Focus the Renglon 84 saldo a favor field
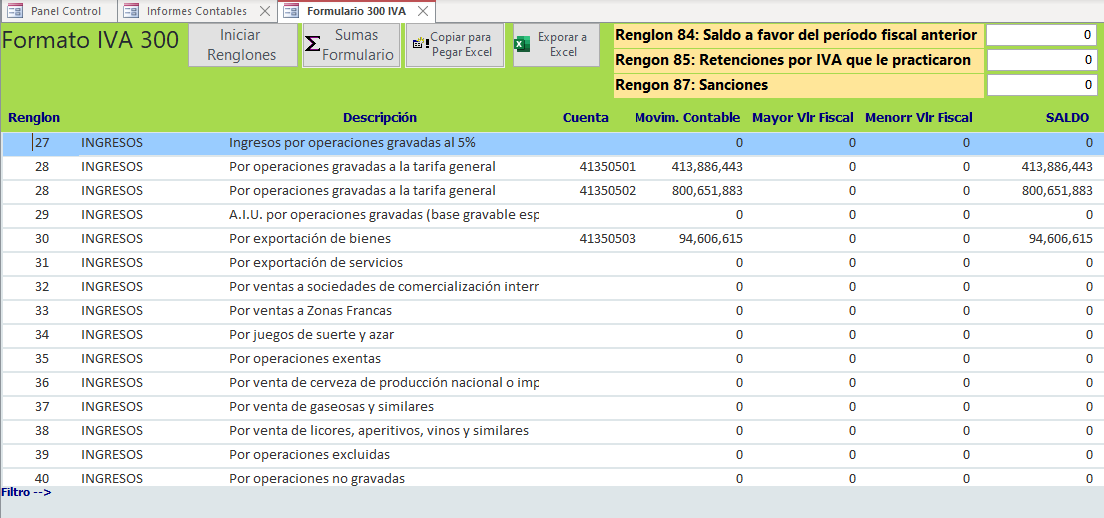Viewport: 1104px width, 518px height. tap(1041, 35)
